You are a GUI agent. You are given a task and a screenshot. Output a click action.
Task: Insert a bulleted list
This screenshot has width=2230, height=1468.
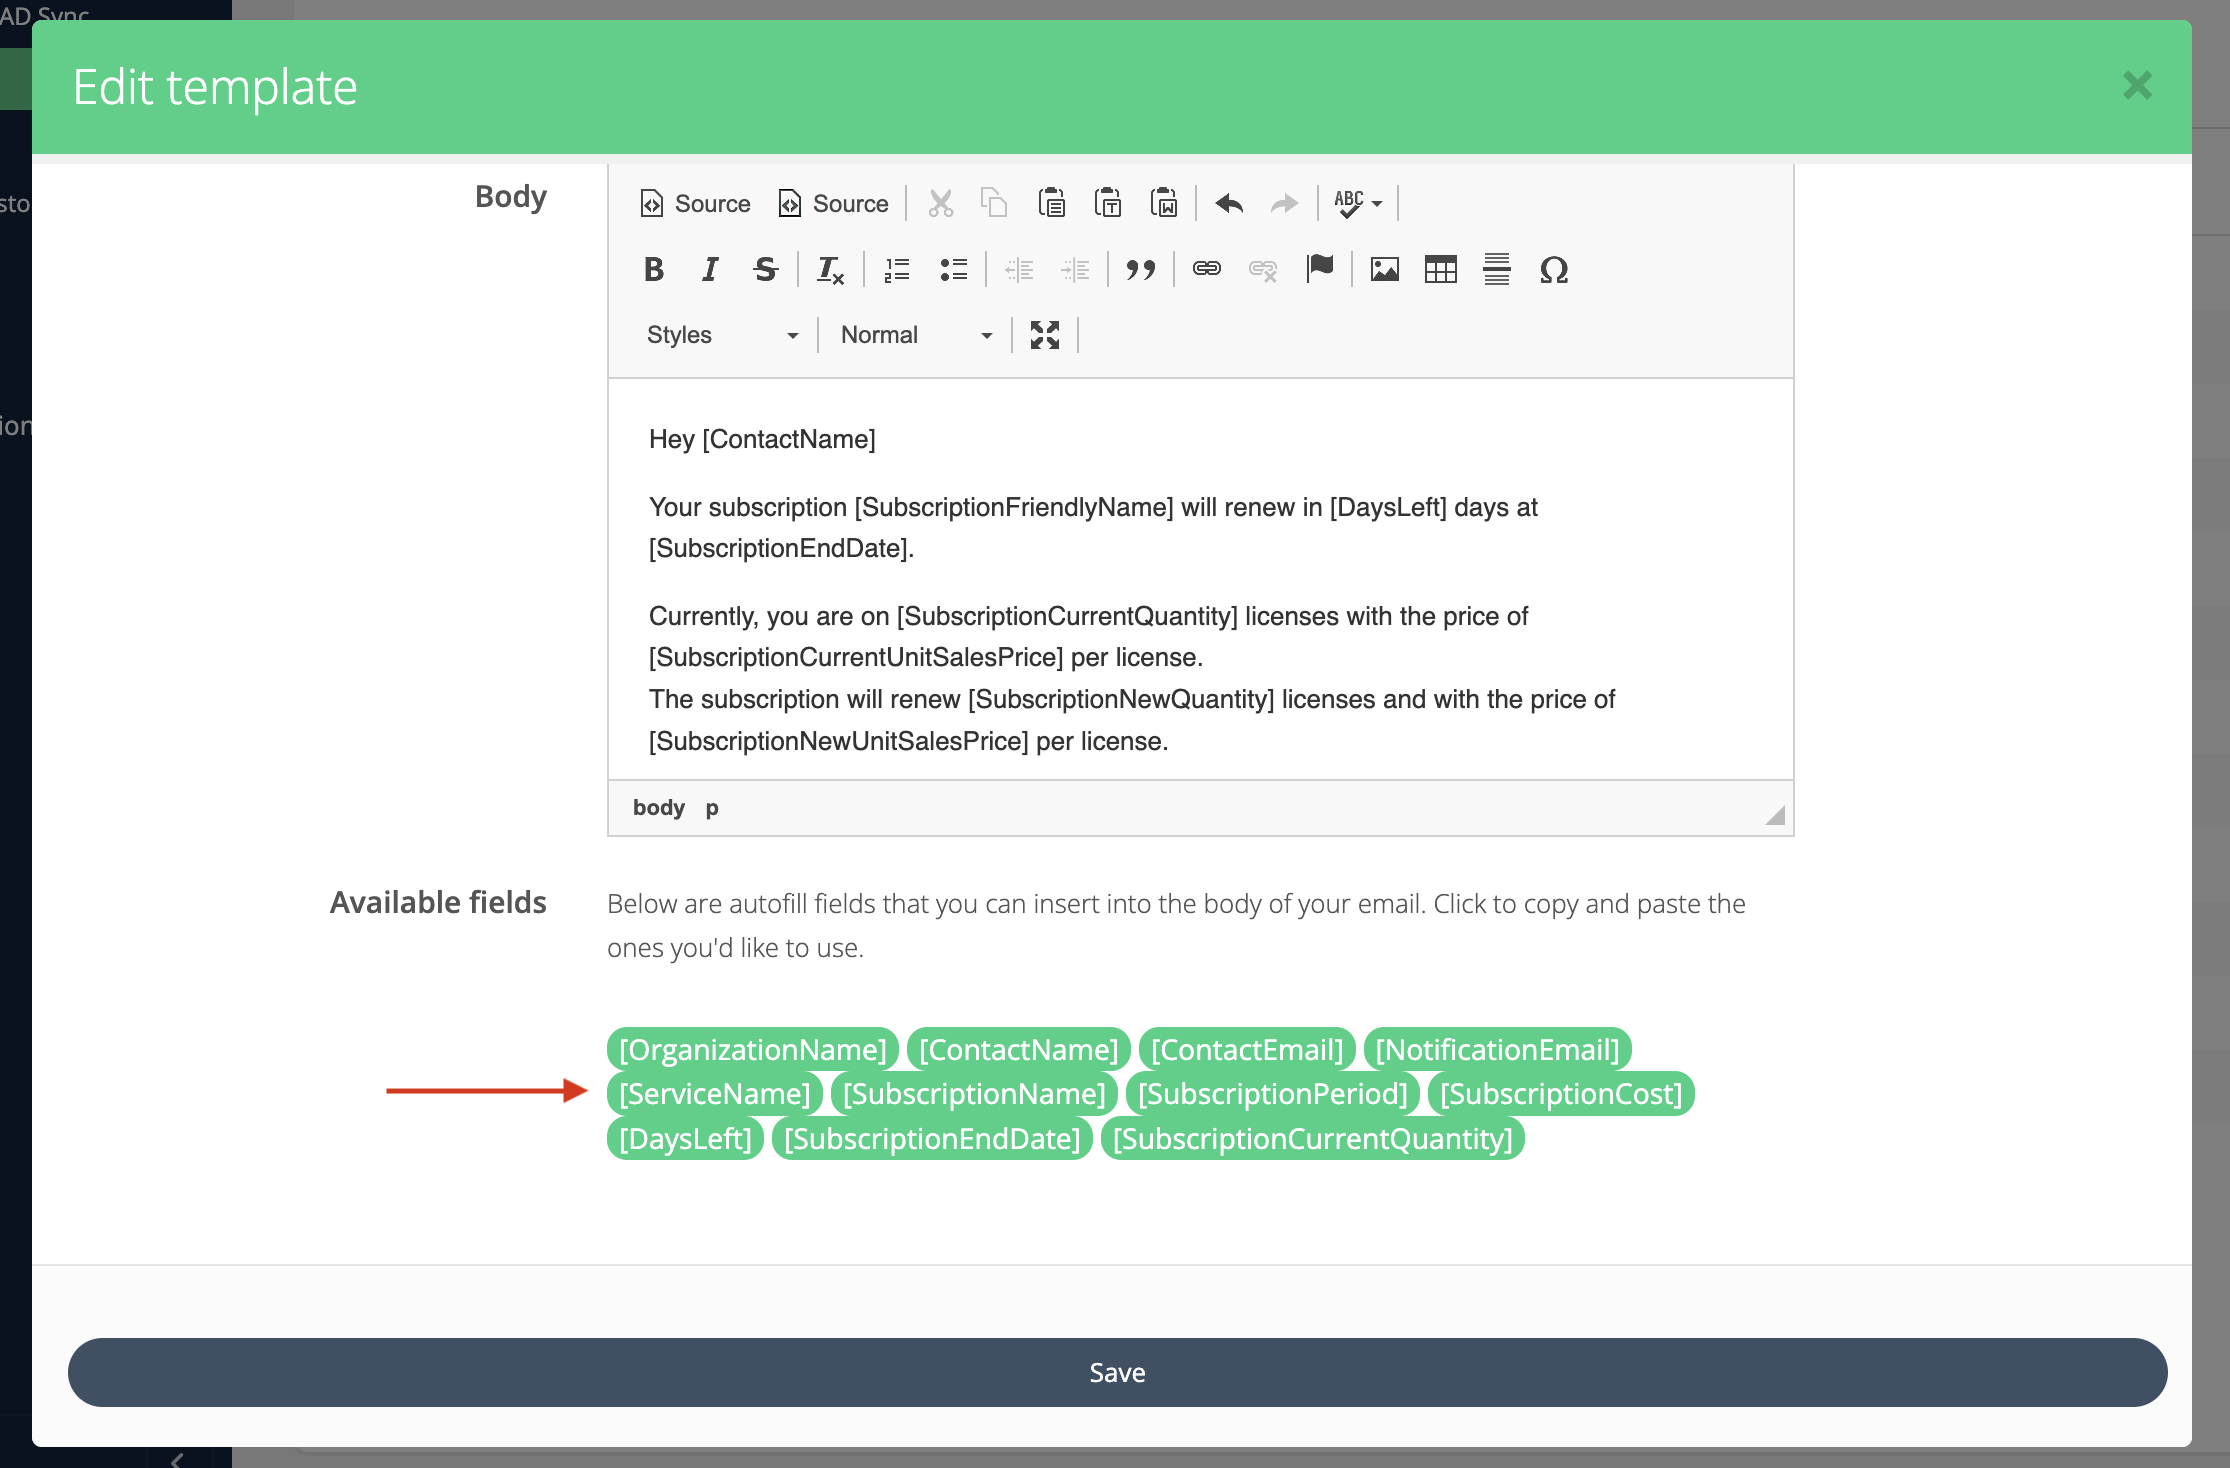pos(953,269)
